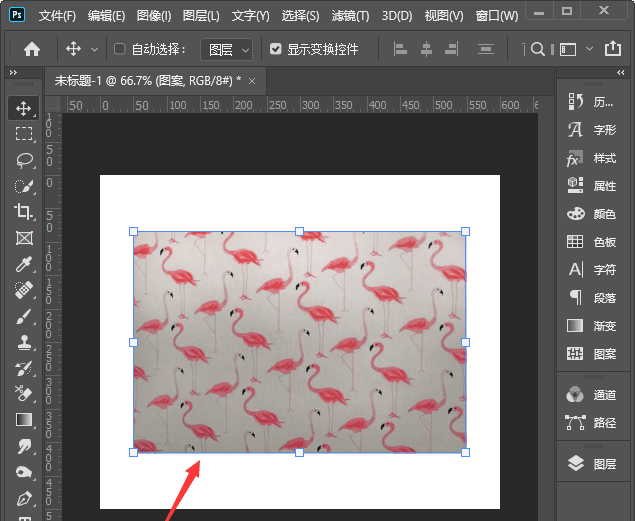Select the Crop tool
Image resolution: width=635 pixels, height=521 pixels.
pos(24,212)
